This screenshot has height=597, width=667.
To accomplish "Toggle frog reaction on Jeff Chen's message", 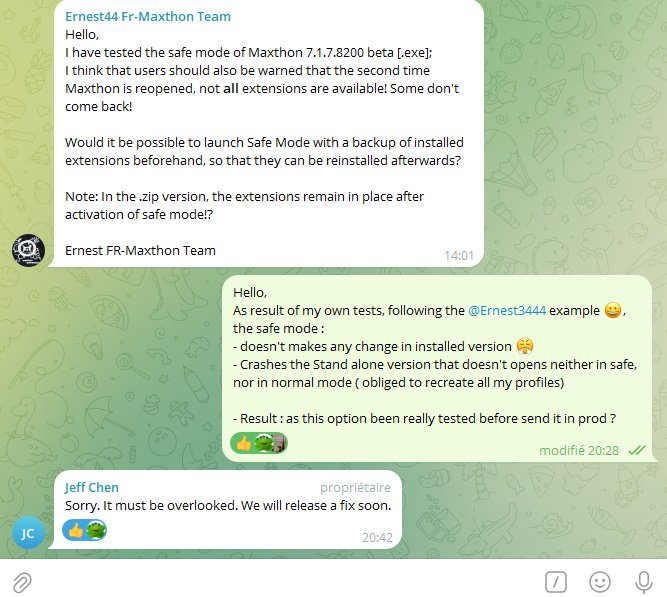I will (96, 530).
